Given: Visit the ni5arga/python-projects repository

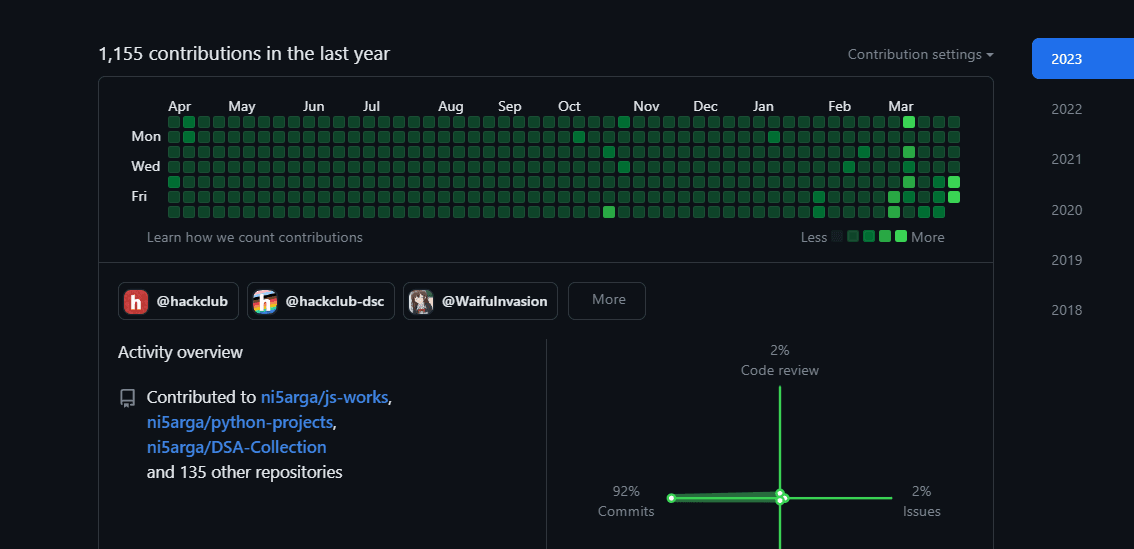Looking at the screenshot, I should (240, 422).
